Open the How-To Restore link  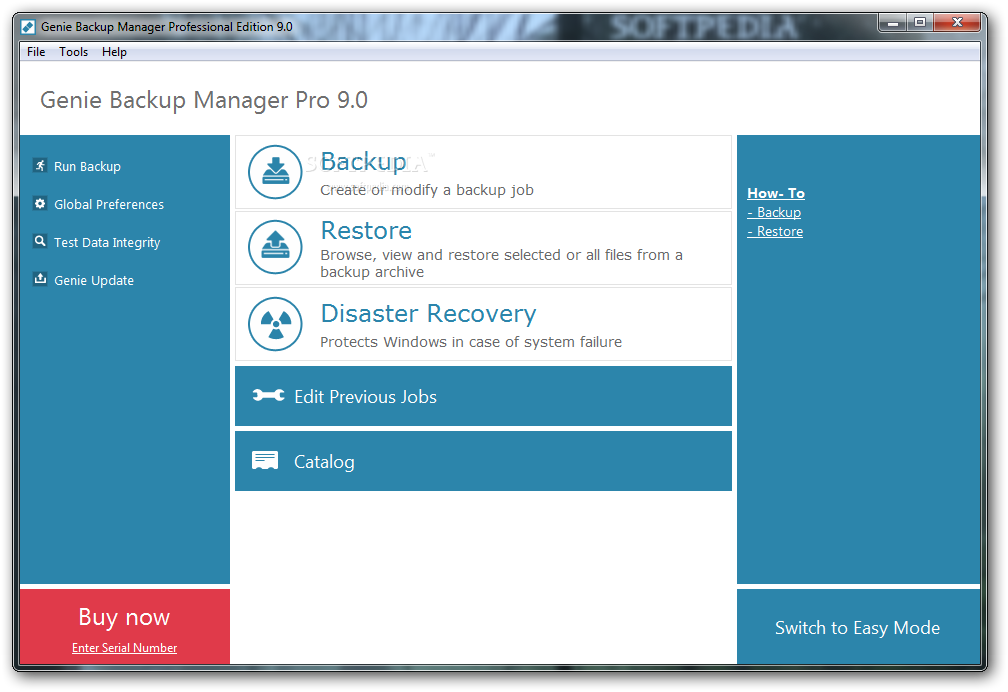click(x=775, y=232)
